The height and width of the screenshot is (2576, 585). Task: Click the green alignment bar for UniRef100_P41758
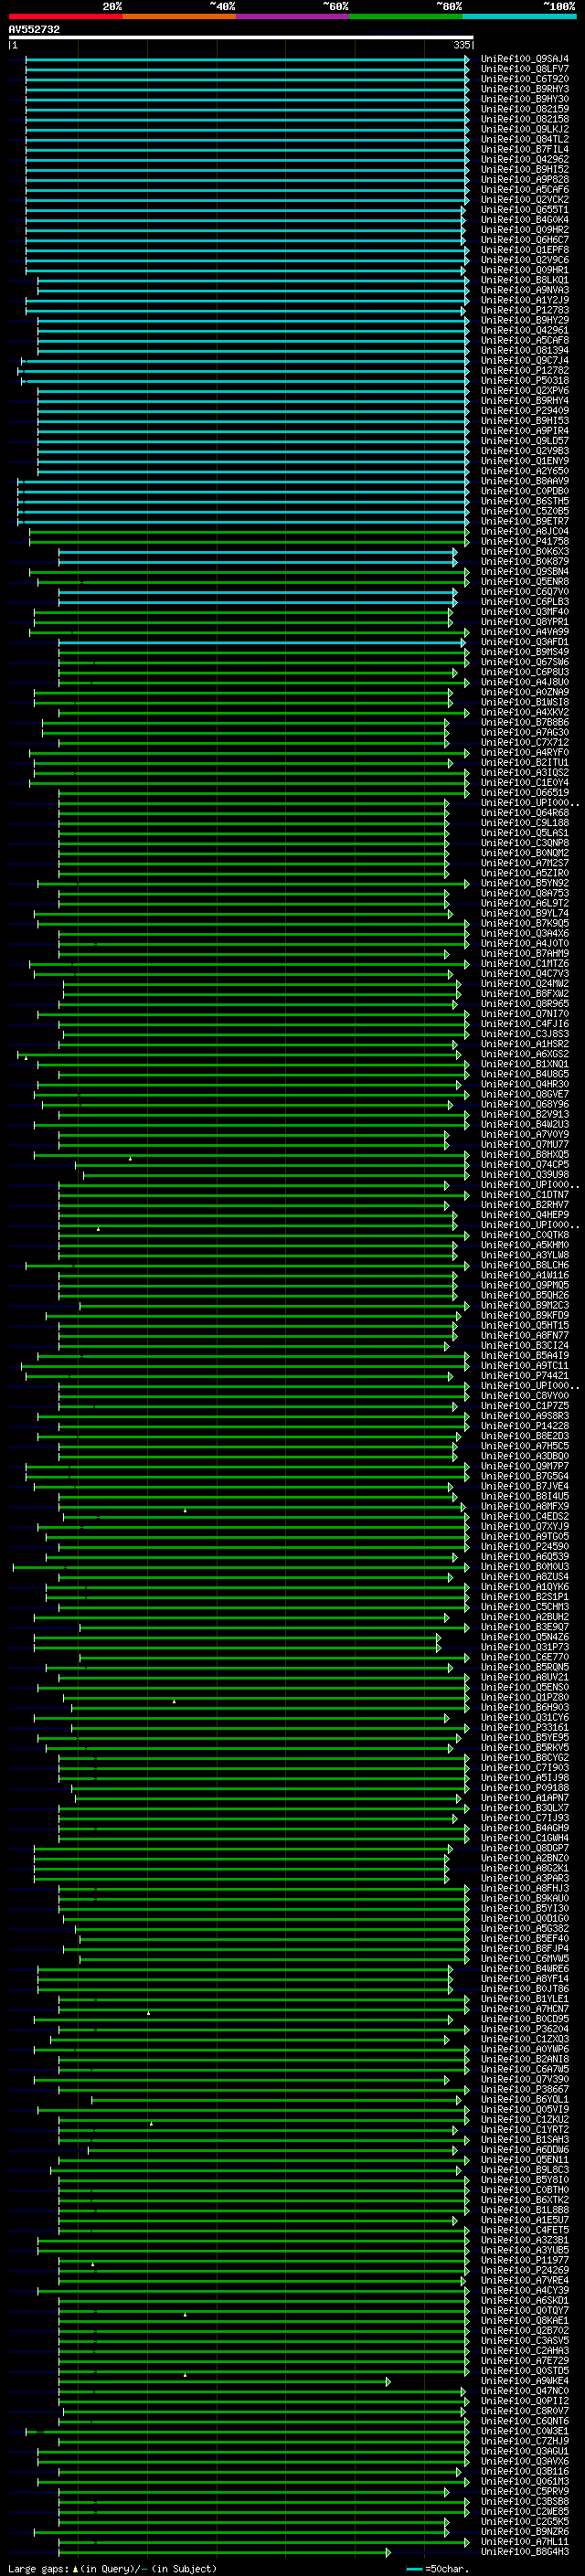coord(249,542)
